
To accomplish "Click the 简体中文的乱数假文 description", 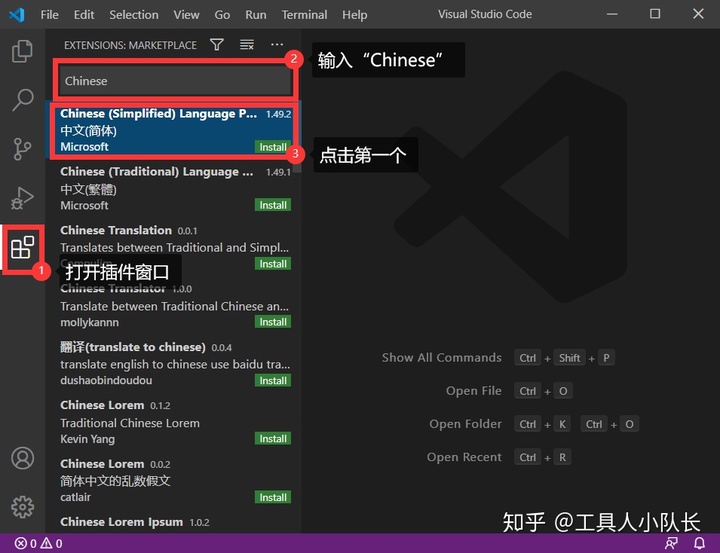I will pyautogui.click(x=115, y=481).
